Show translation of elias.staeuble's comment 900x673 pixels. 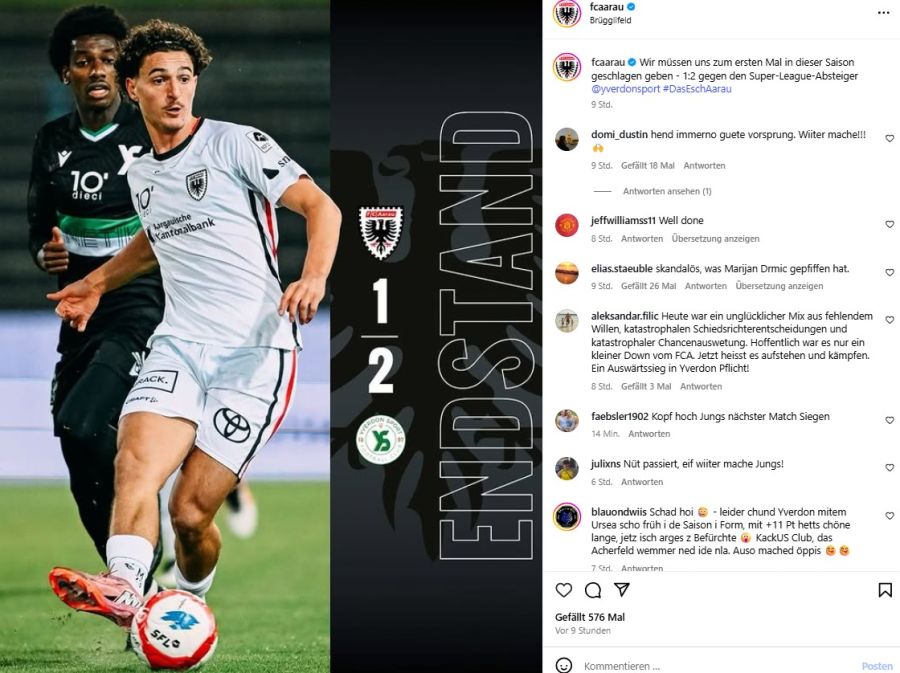coord(779,286)
